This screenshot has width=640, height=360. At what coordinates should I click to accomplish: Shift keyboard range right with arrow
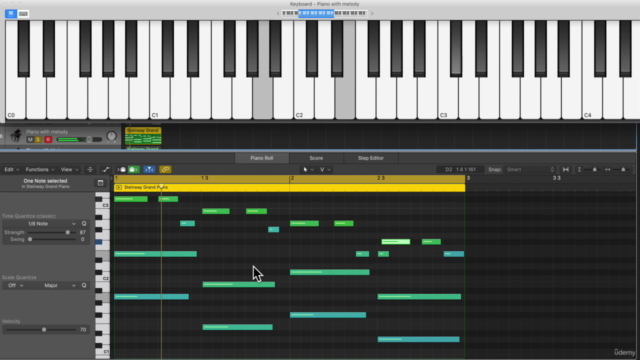372,13
